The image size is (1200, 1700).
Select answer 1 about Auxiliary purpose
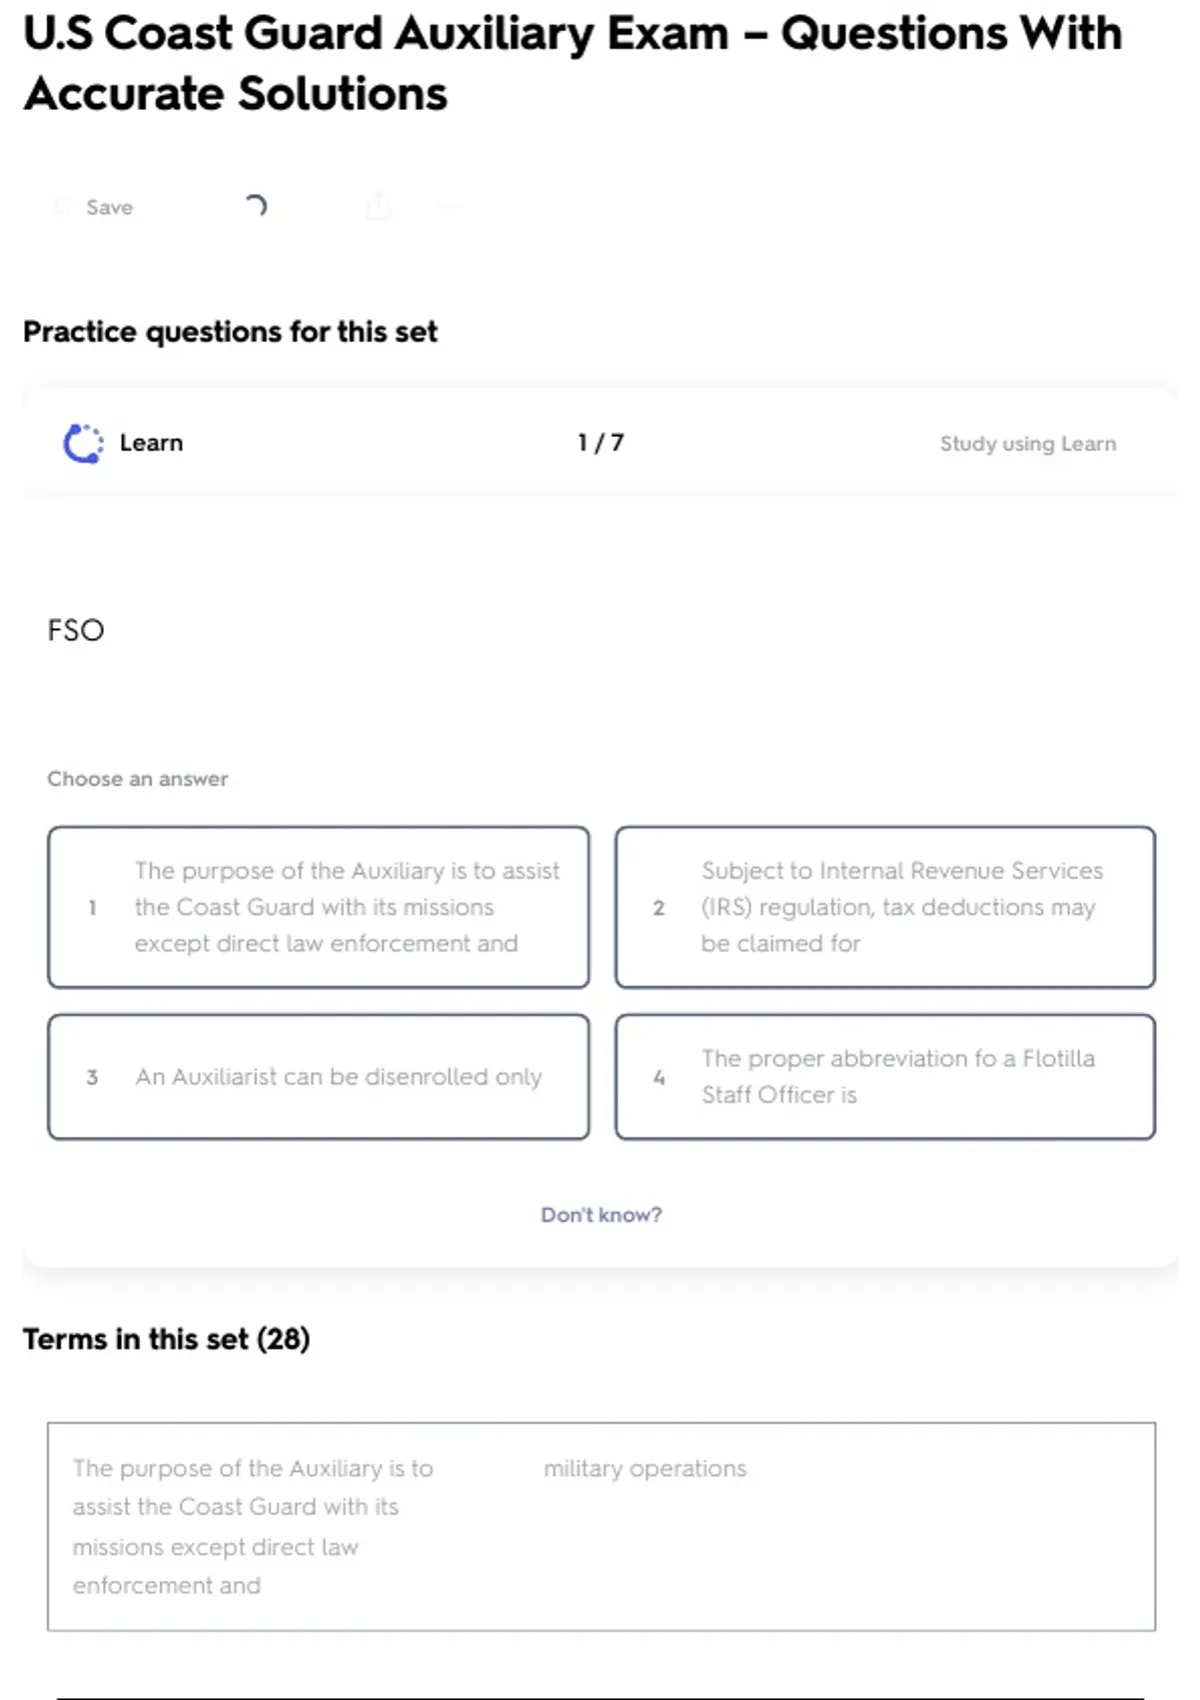coord(318,907)
